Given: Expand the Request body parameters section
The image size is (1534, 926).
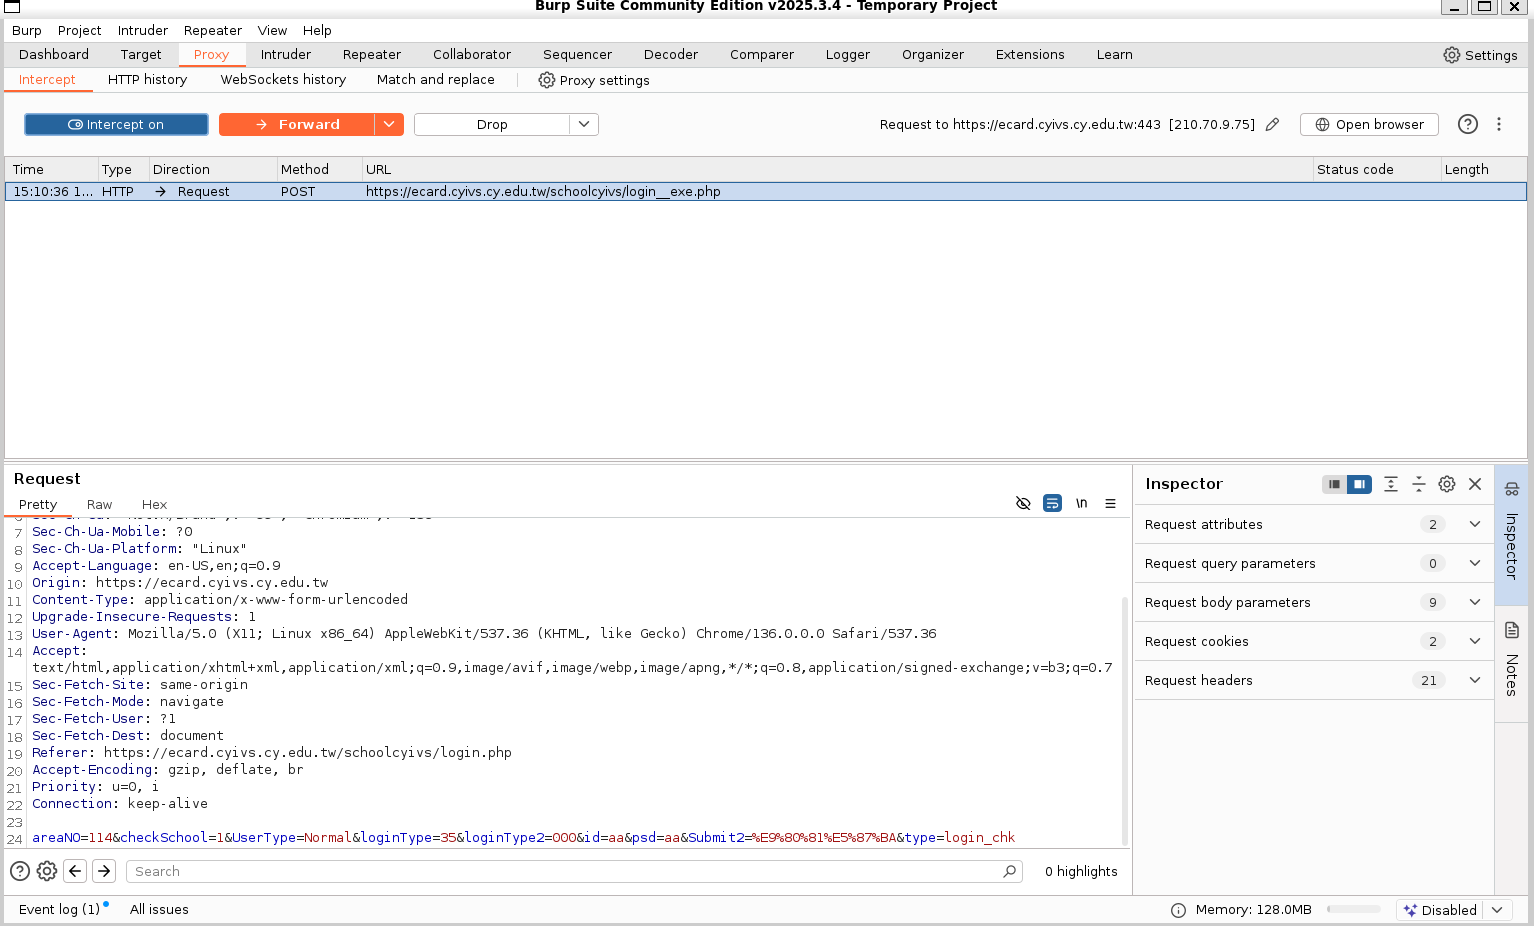Looking at the screenshot, I should (x=1314, y=602).
